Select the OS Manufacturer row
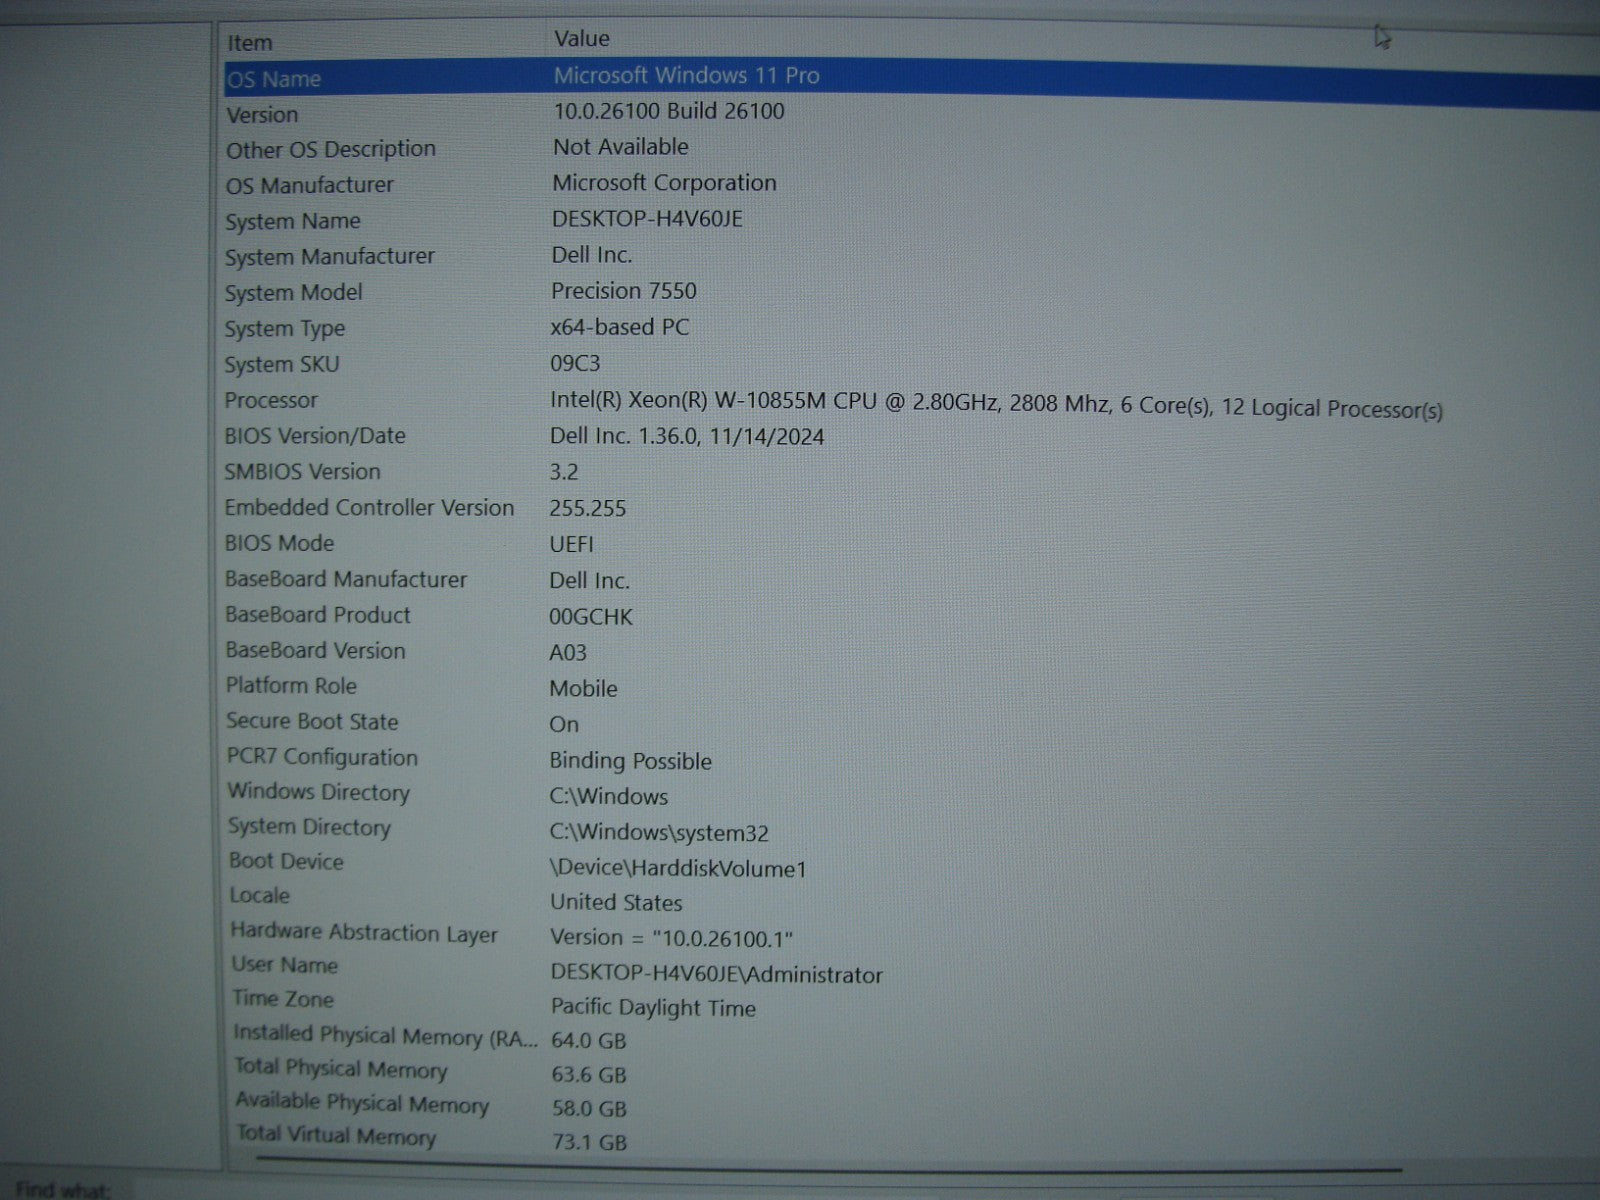The image size is (1600, 1200). 309,185
